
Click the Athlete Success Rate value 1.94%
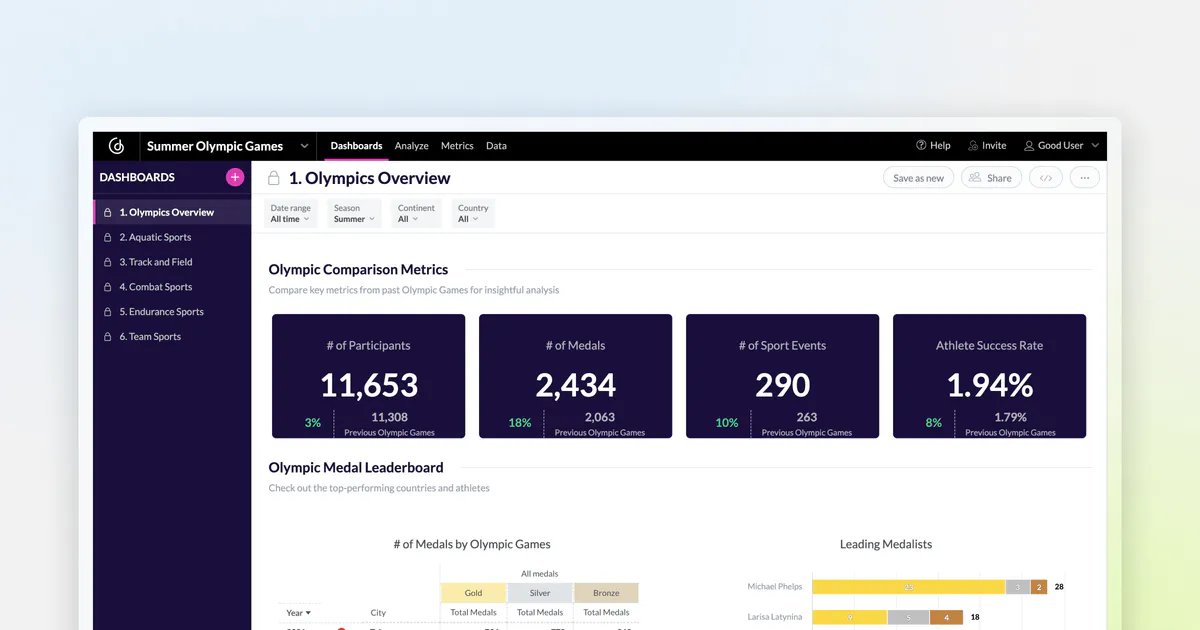pos(989,385)
